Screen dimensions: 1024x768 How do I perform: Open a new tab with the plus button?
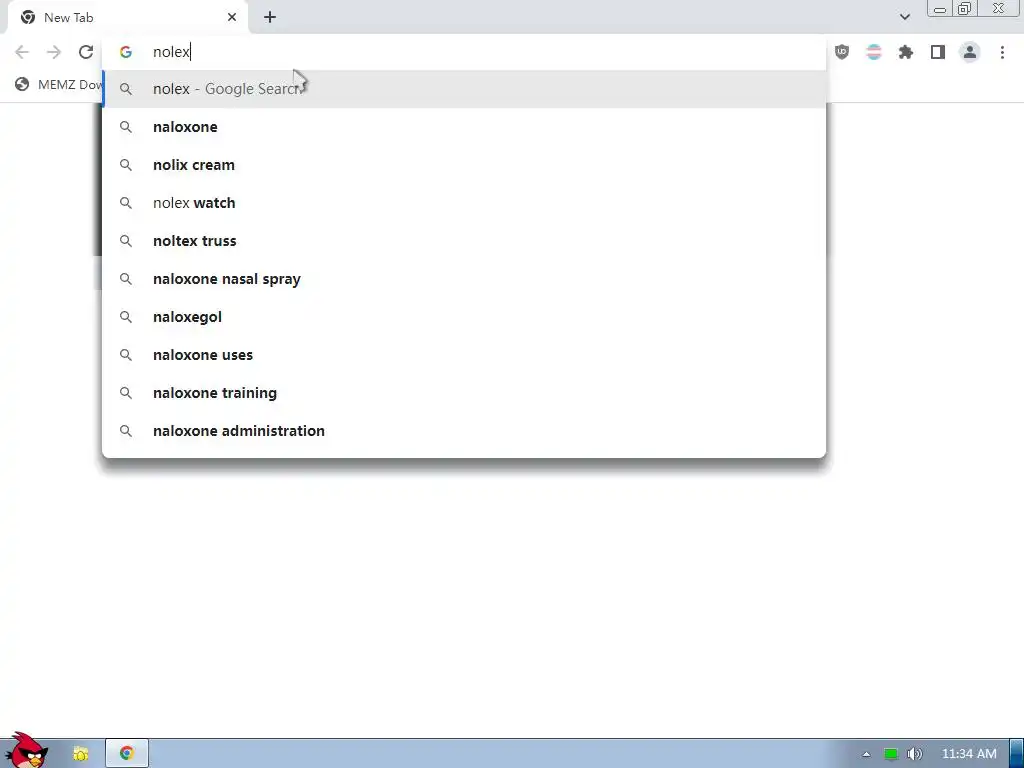click(x=270, y=18)
